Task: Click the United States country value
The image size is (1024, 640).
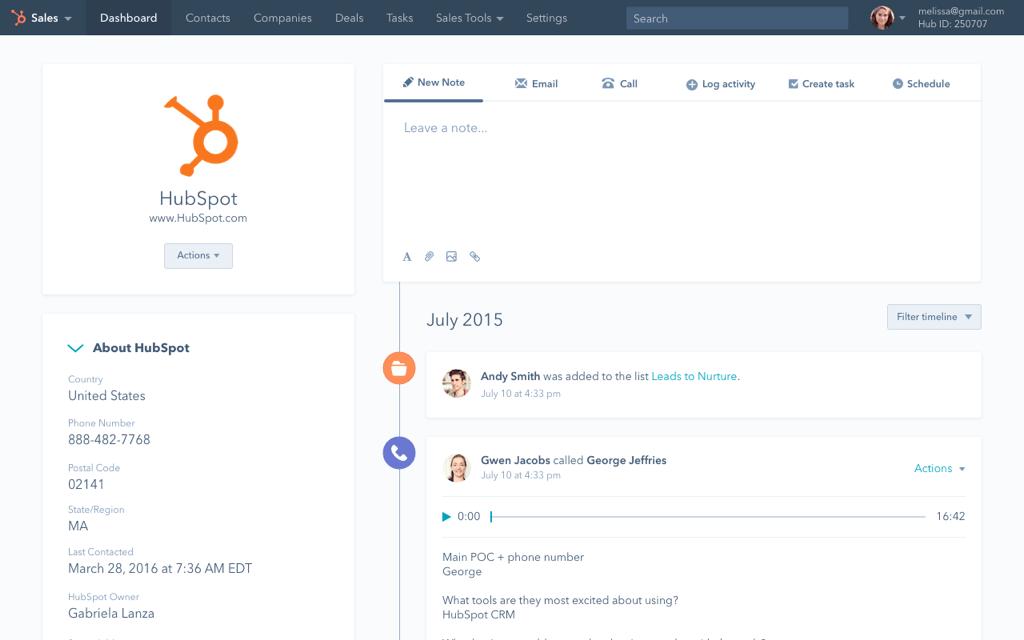Action: 106,396
